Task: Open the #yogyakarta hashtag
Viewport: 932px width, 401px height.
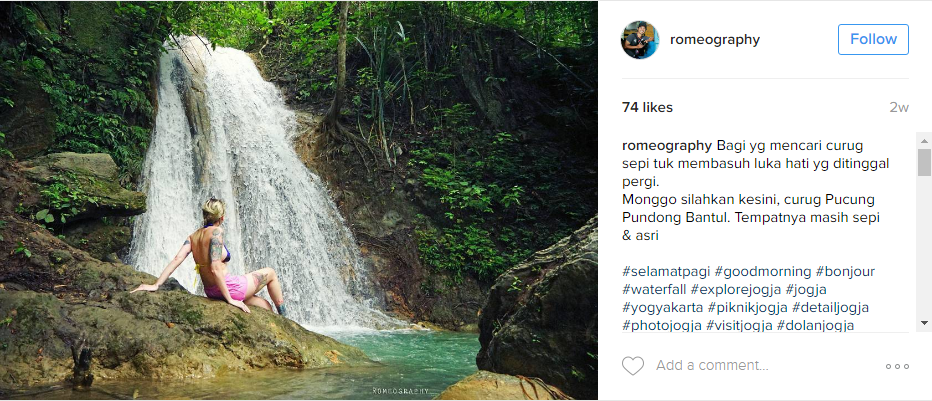Action: pos(662,307)
